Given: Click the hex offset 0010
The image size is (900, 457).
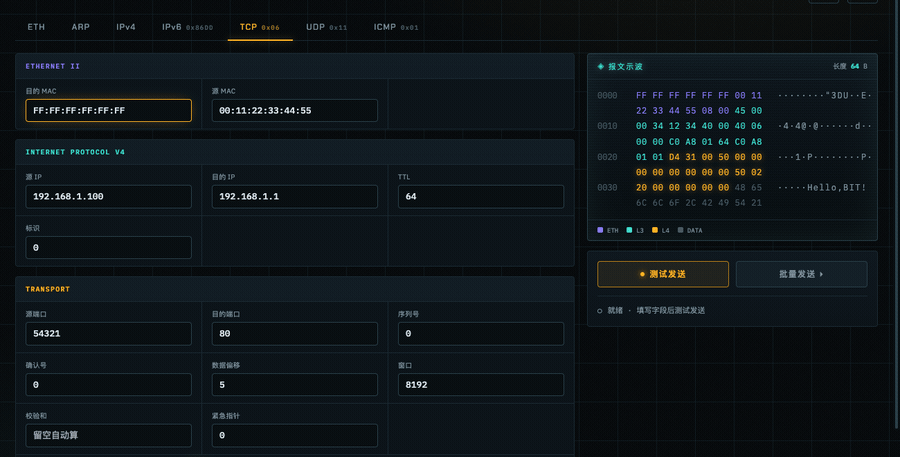Looking at the screenshot, I should [607, 126].
